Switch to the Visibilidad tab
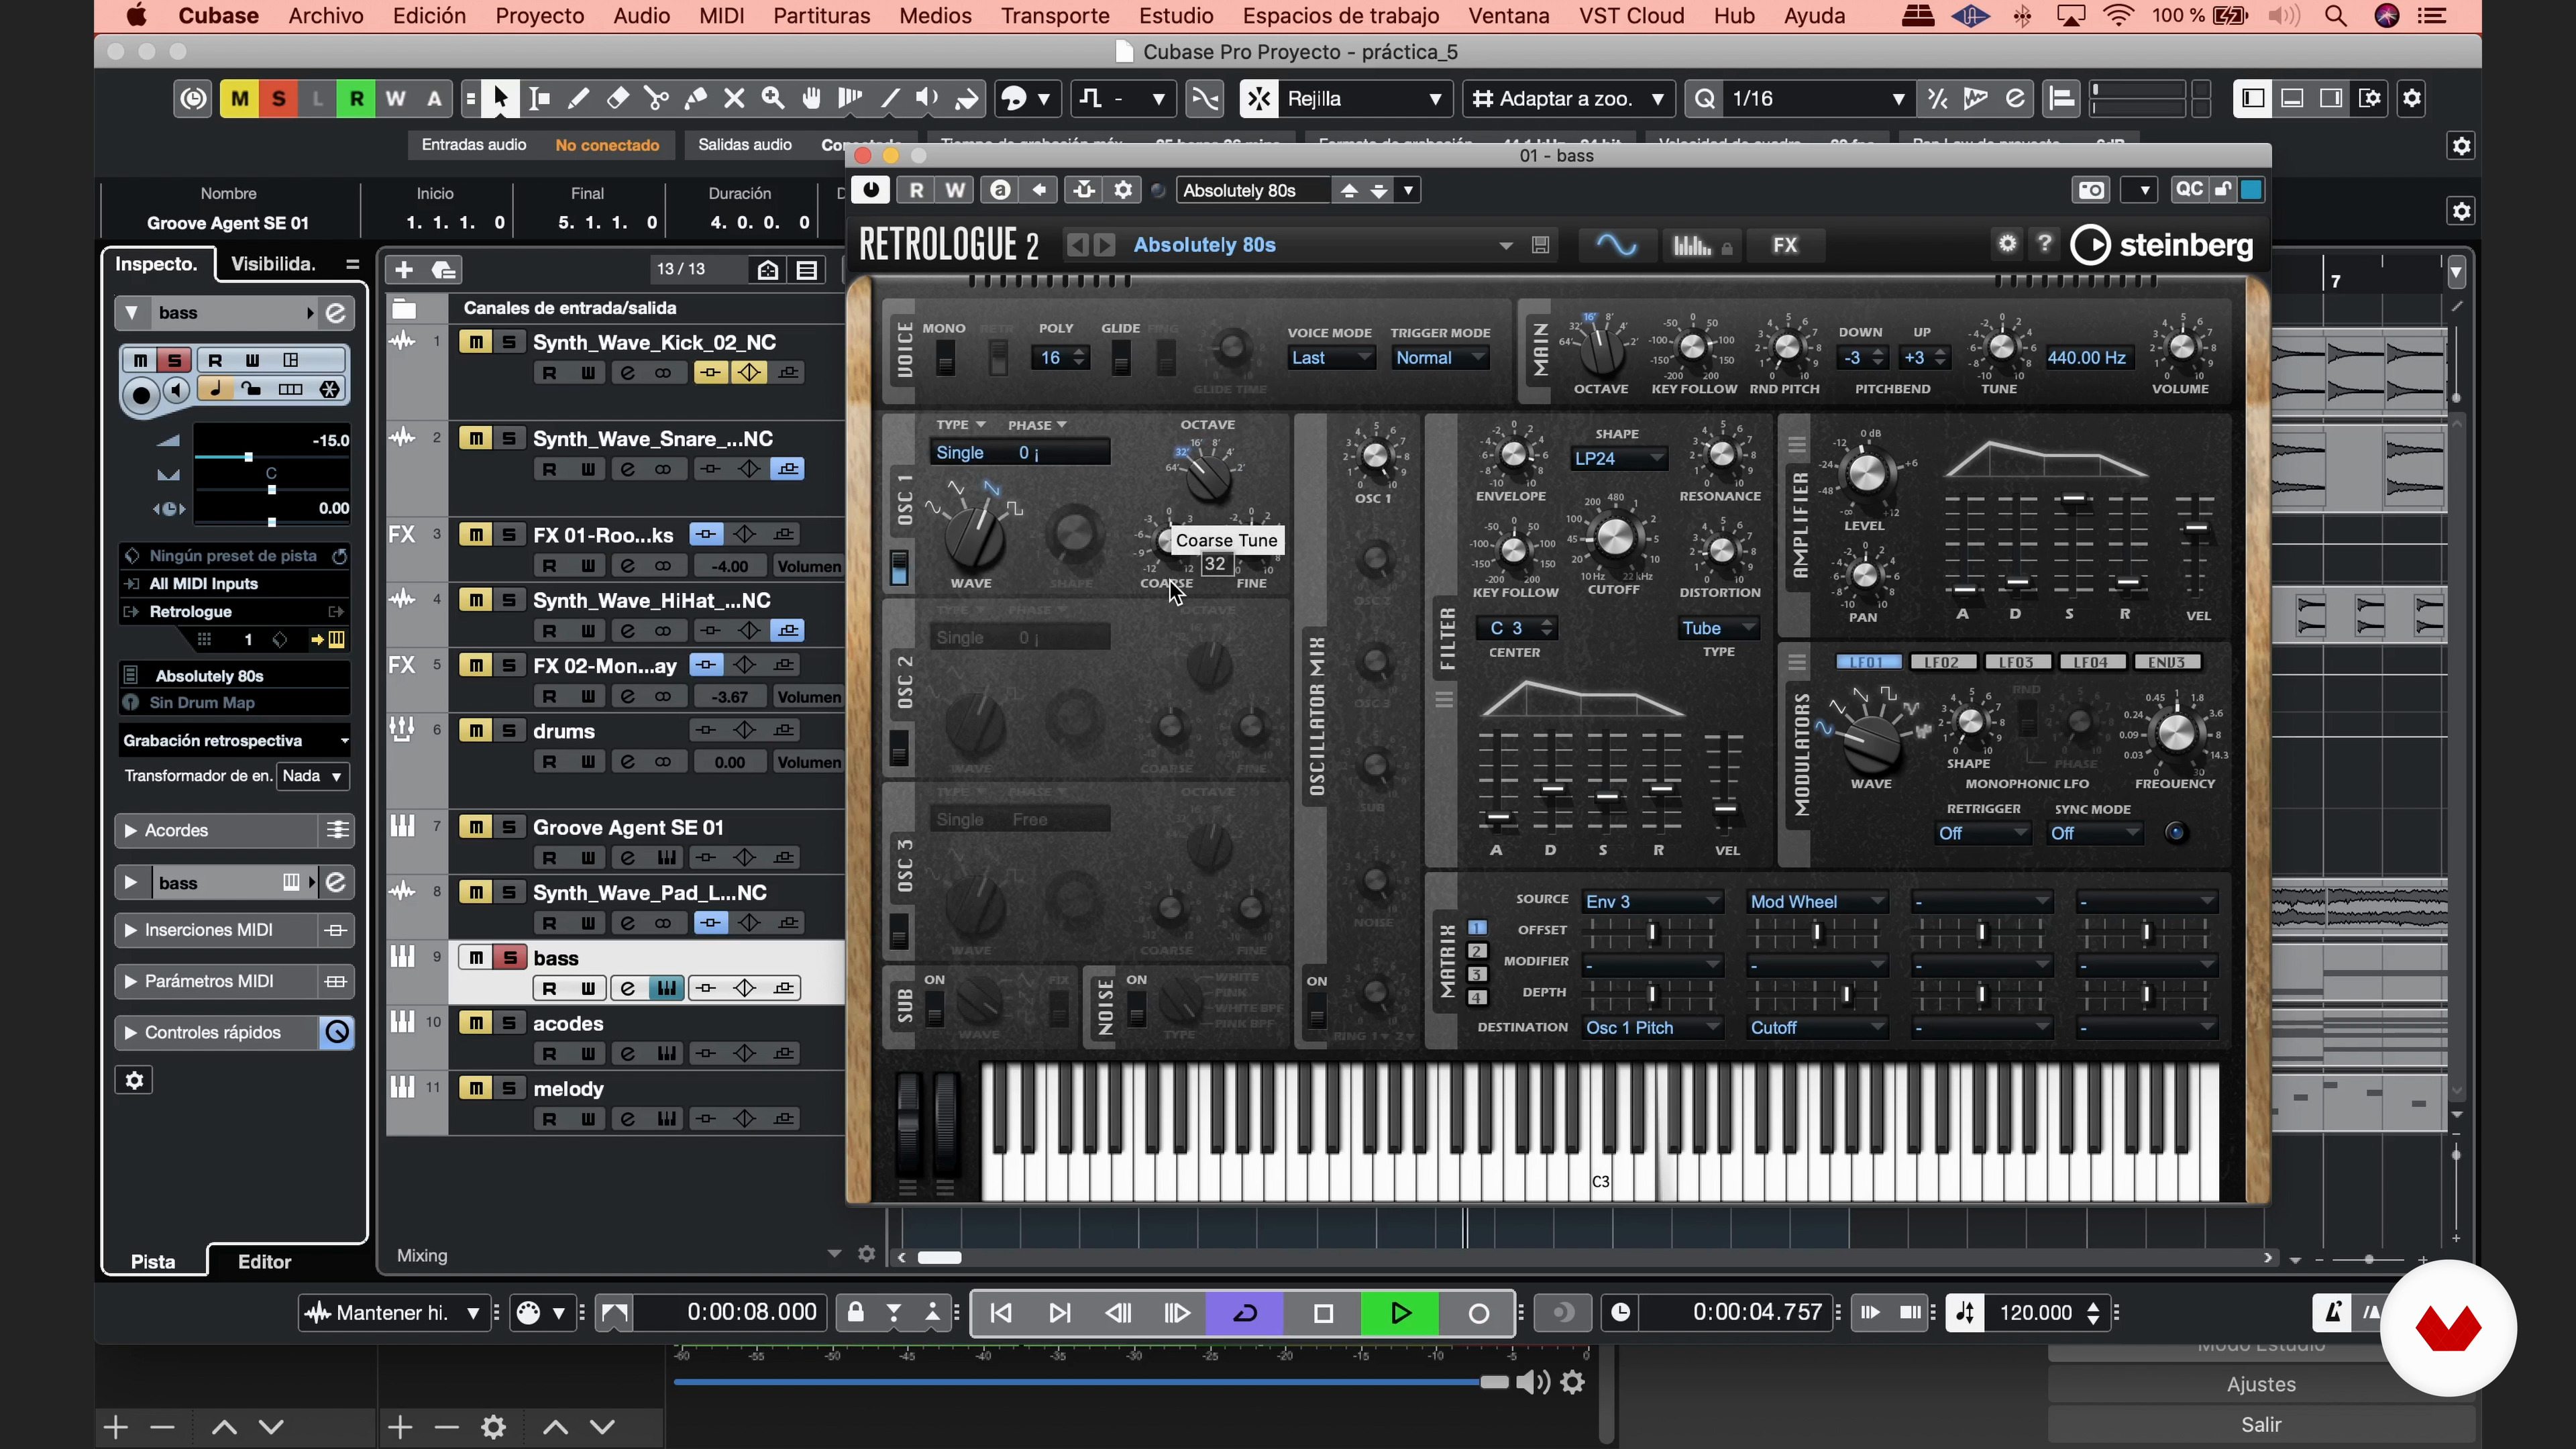2576x1449 pixels. pos(273,264)
